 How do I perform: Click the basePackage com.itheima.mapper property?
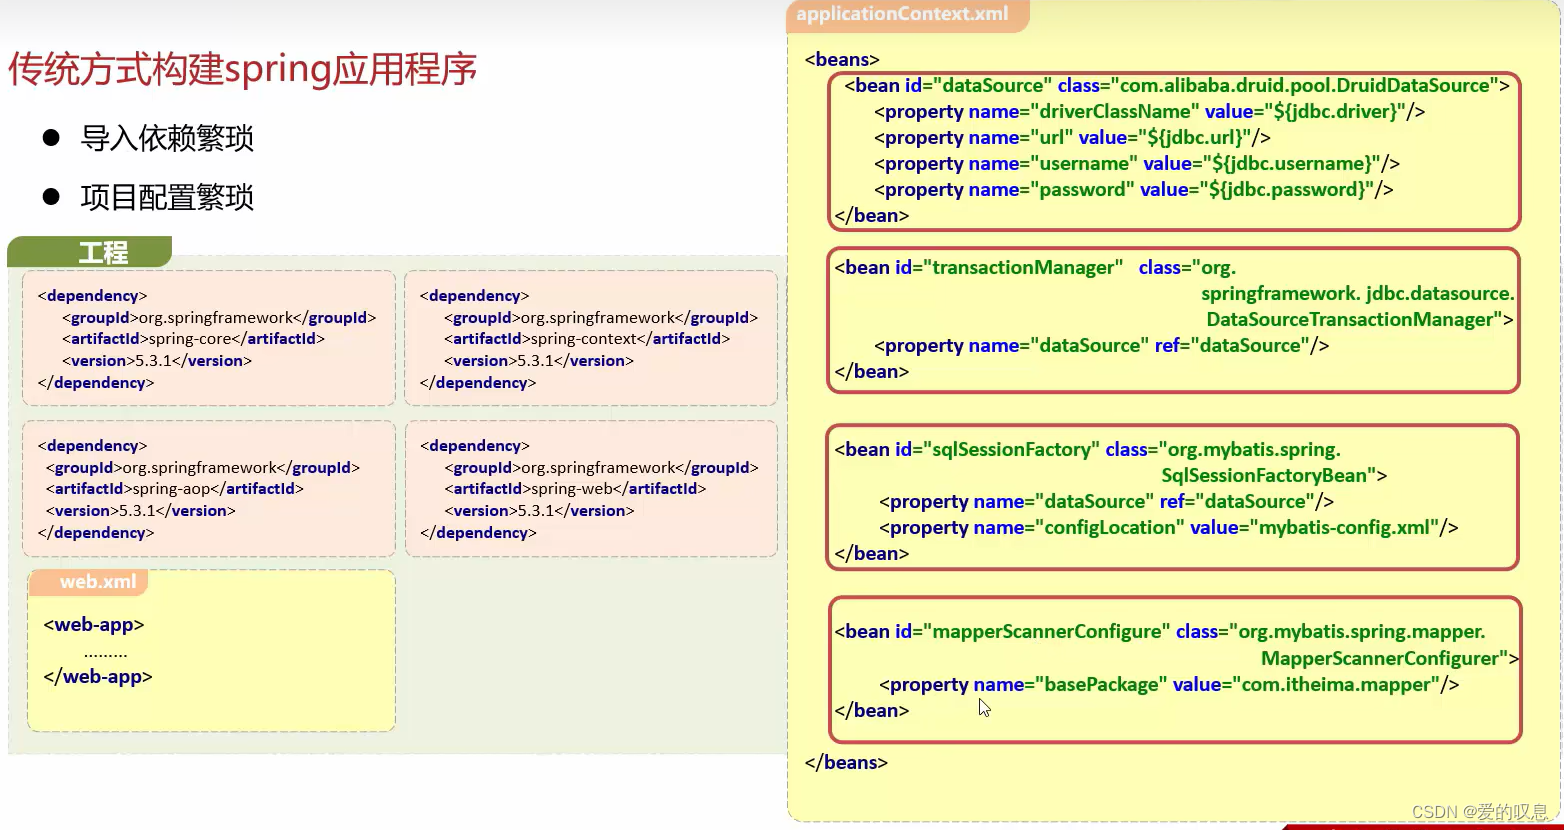click(x=1169, y=684)
